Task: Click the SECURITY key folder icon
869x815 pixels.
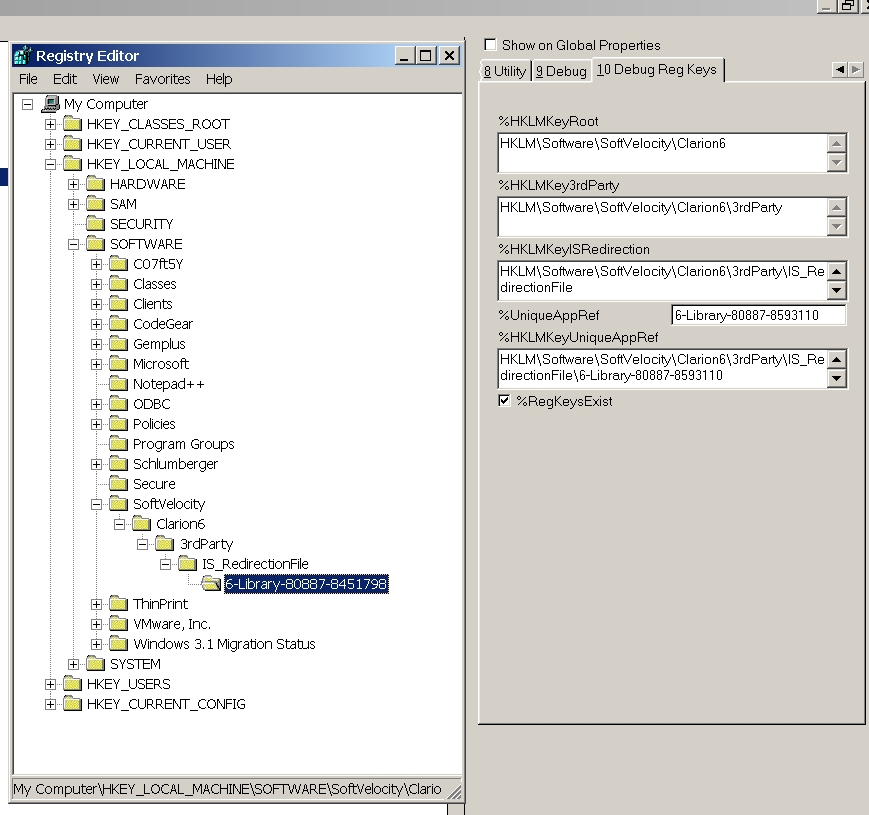Action: 95,224
